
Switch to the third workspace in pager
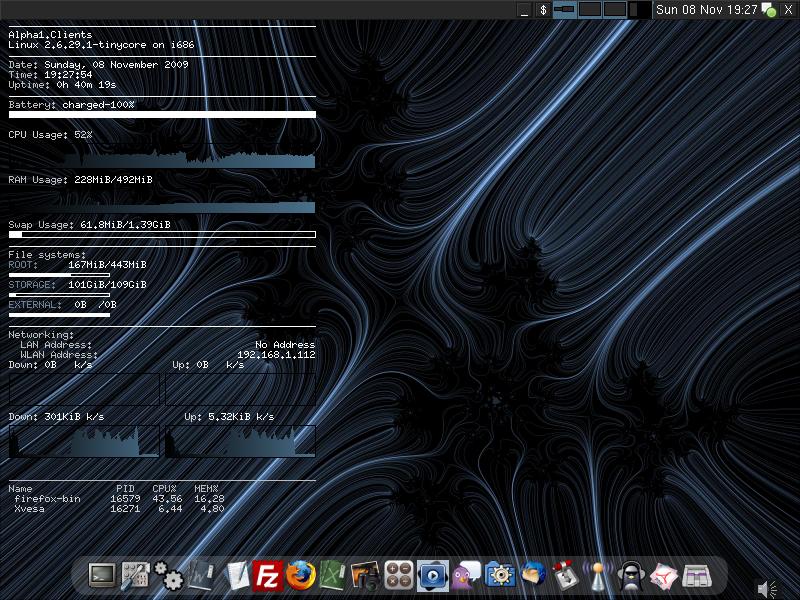point(615,10)
